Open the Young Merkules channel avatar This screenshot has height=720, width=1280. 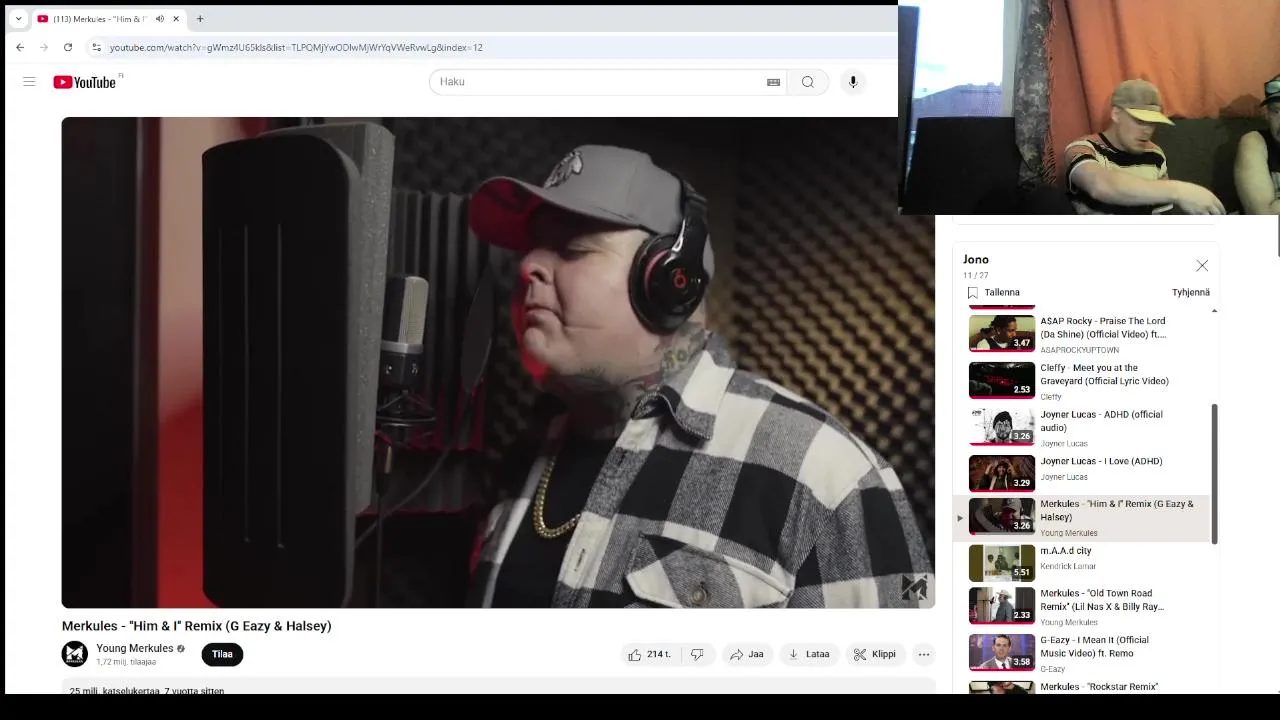(x=75, y=654)
